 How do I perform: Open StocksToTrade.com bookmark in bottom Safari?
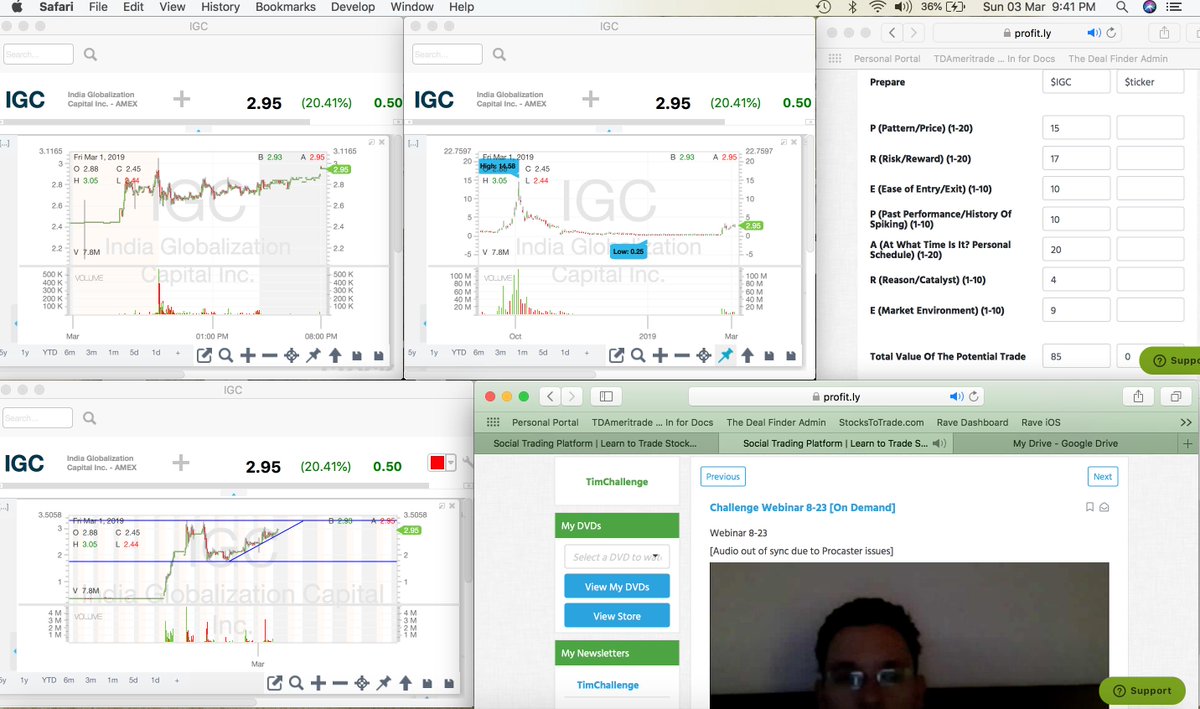tap(882, 422)
